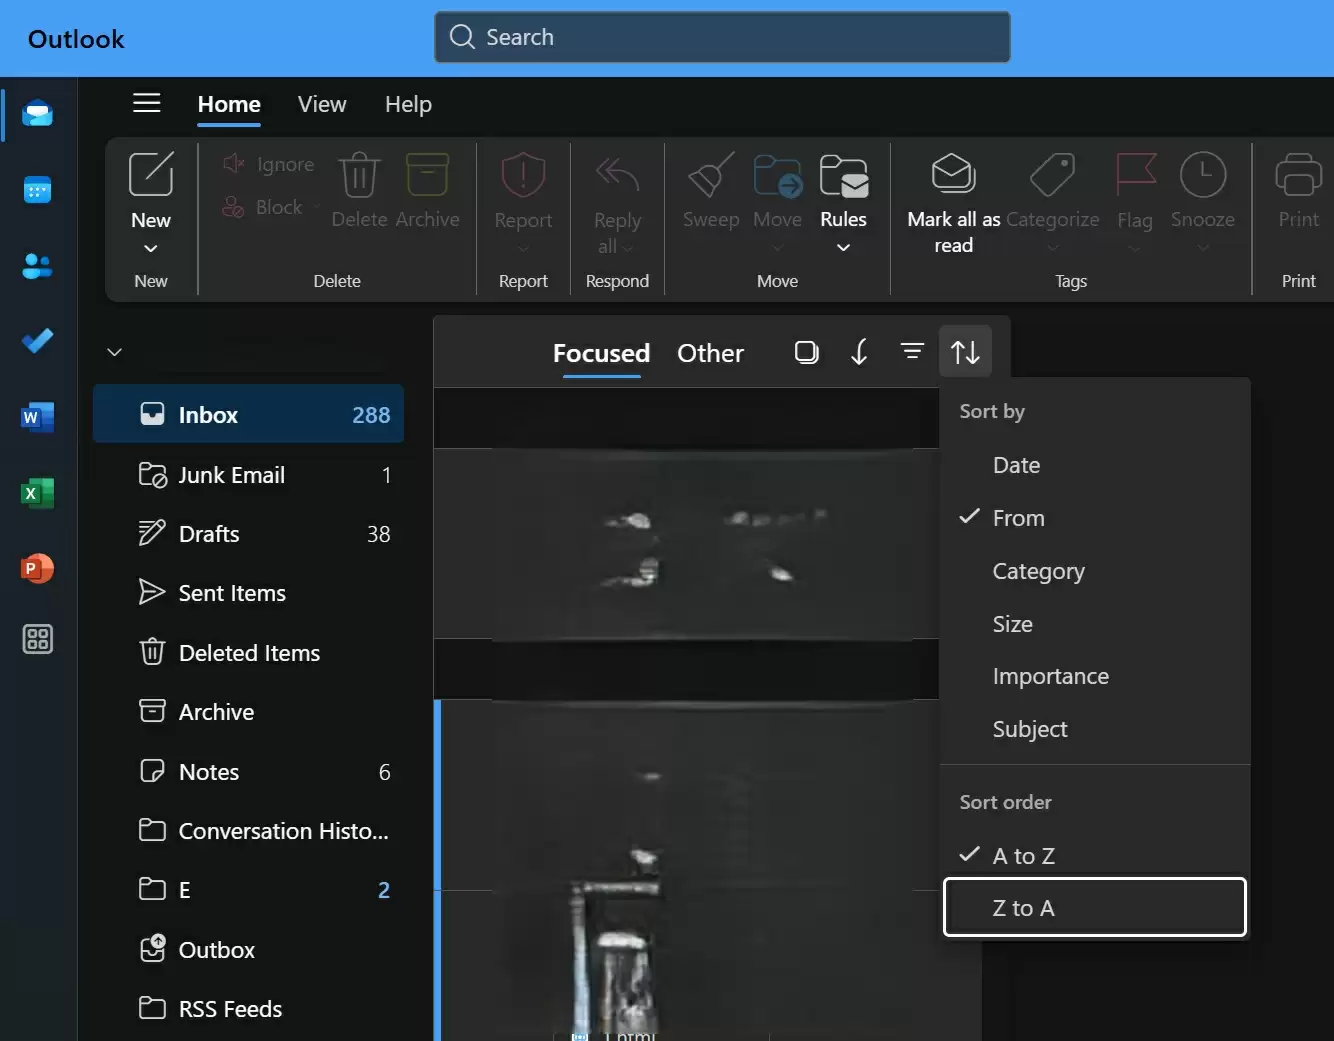Sort messages by Date
The image size is (1334, 1041).
click(x=1016, y=464)
